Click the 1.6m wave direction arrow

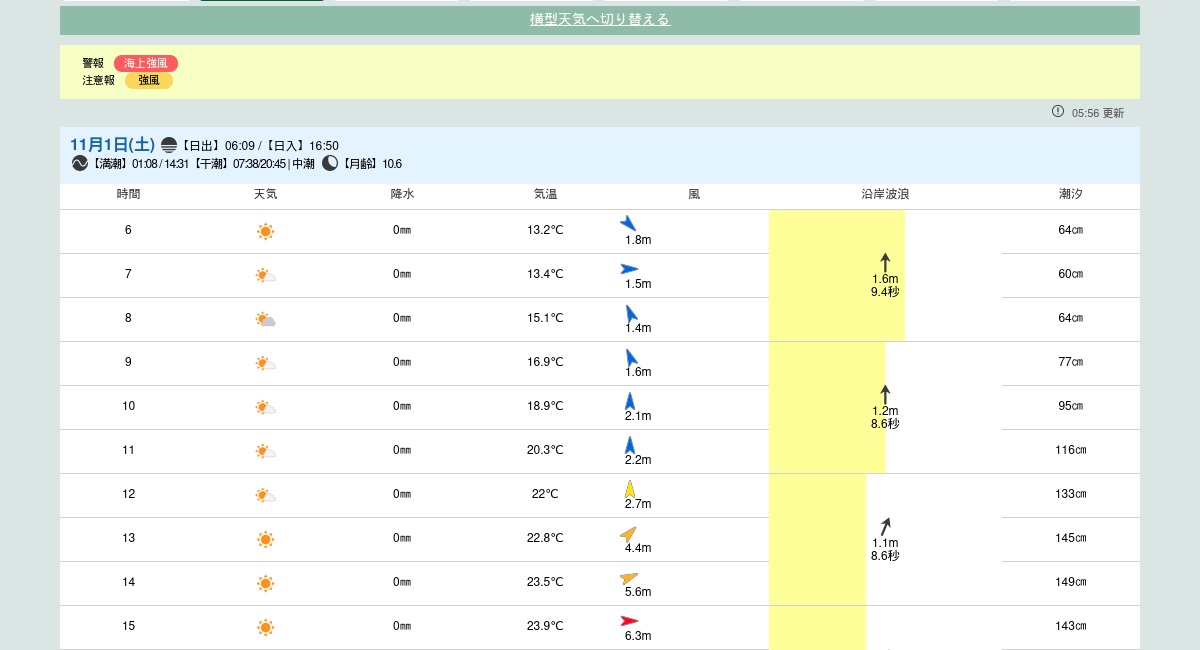tap(885, 262)
